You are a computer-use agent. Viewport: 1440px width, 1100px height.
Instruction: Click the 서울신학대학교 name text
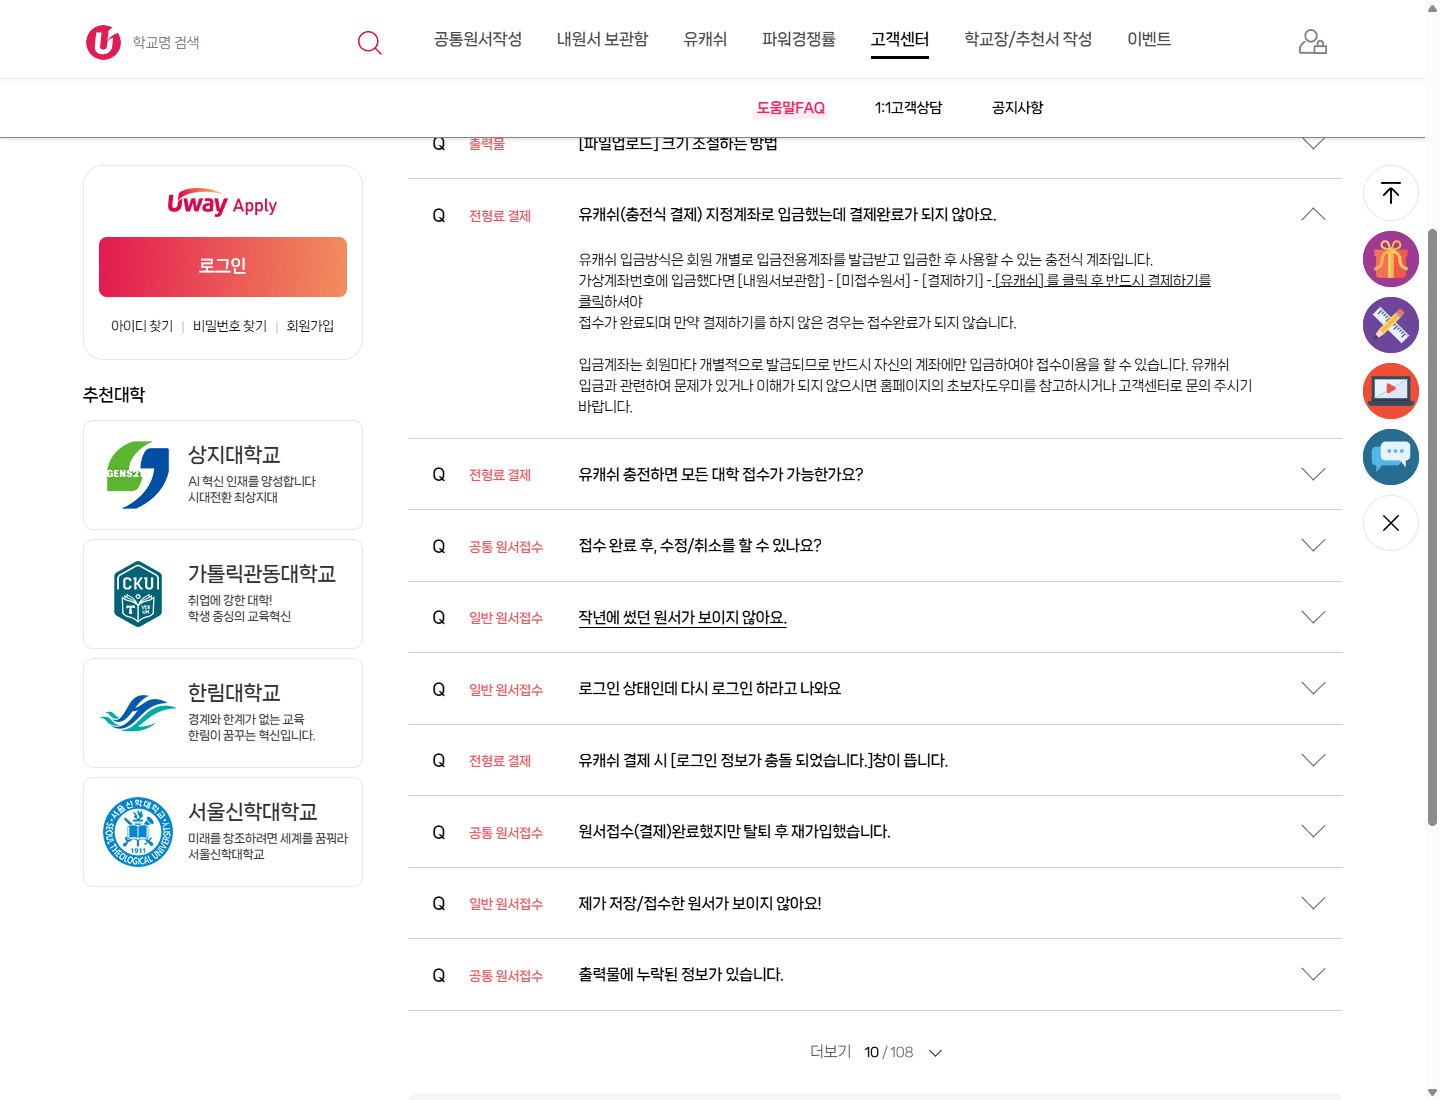click(253, 812)
